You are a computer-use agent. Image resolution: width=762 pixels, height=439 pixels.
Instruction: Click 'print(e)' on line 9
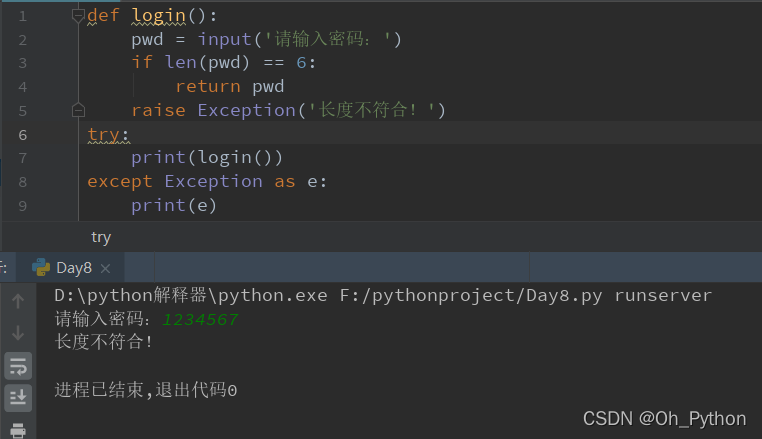[x=174, y=206]
